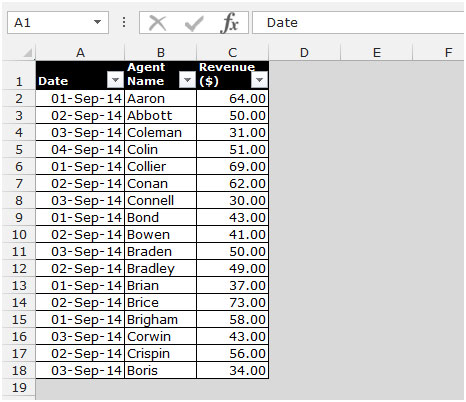Image resolution: width=466 pixels, height=402 pixels.
Task: Select row 10 header
Action: [19, 234]
